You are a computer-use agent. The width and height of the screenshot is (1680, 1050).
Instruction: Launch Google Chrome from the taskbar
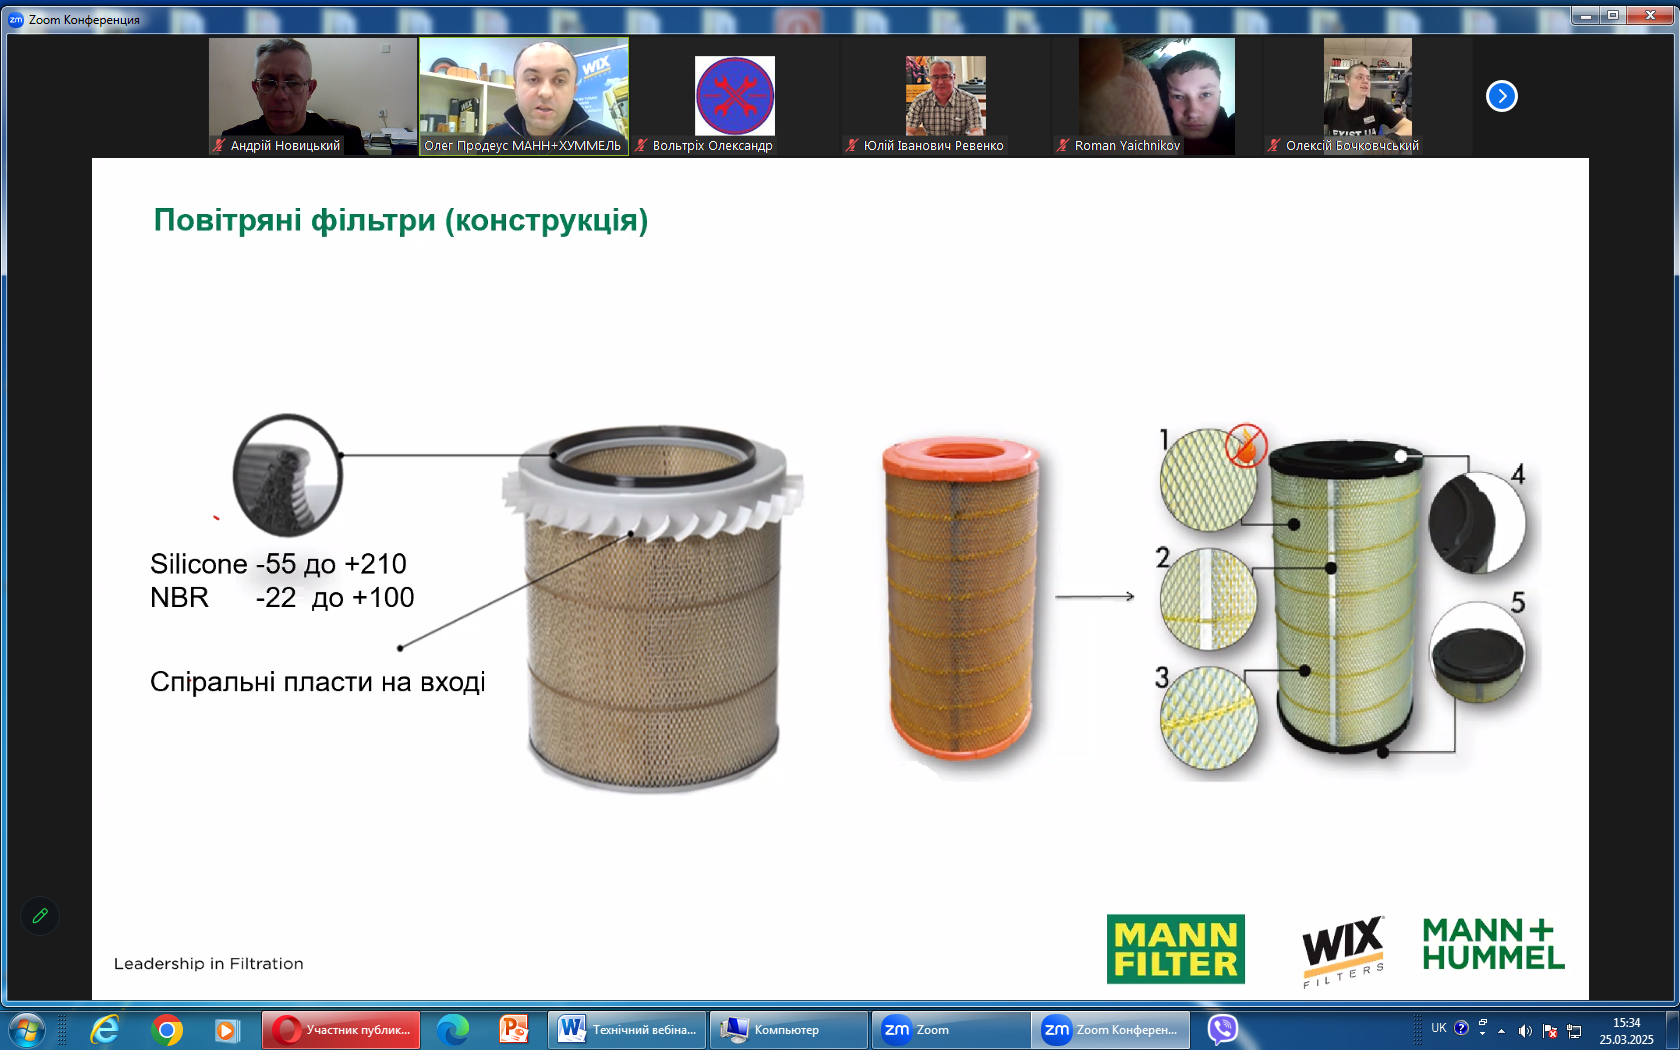tap(167, 1030)
